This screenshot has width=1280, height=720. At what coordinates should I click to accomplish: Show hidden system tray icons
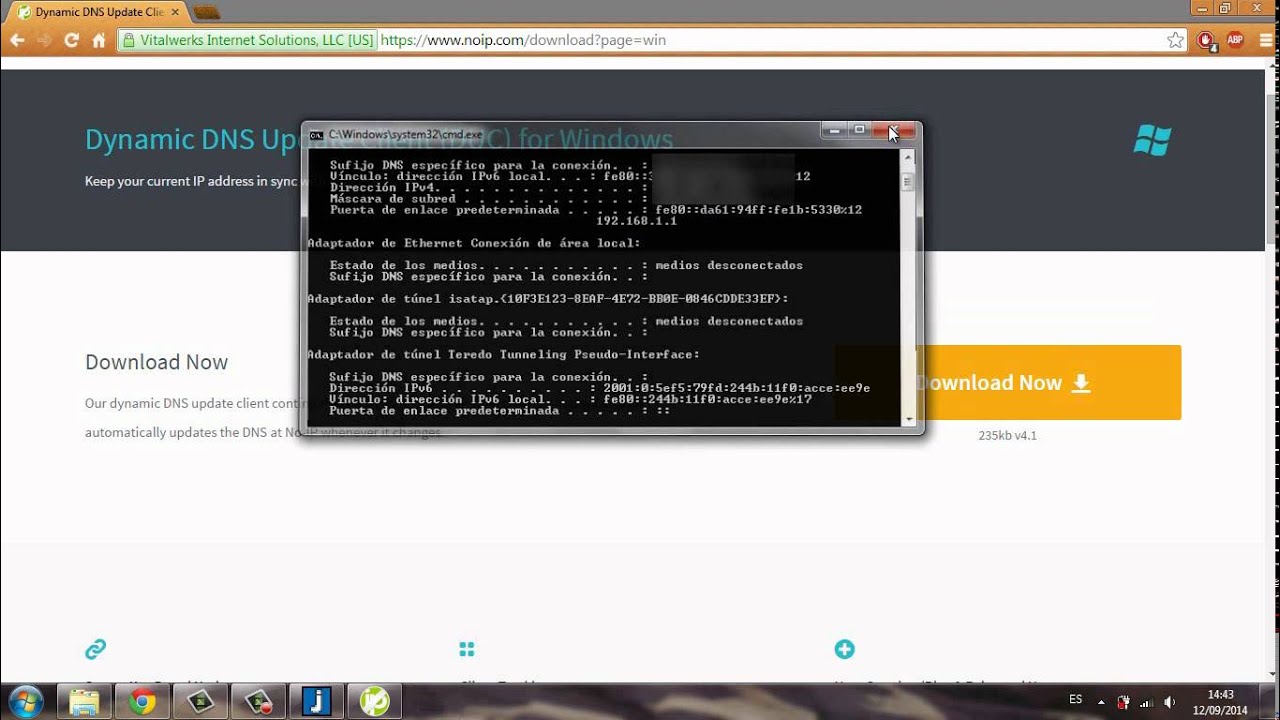point(1101,702)
